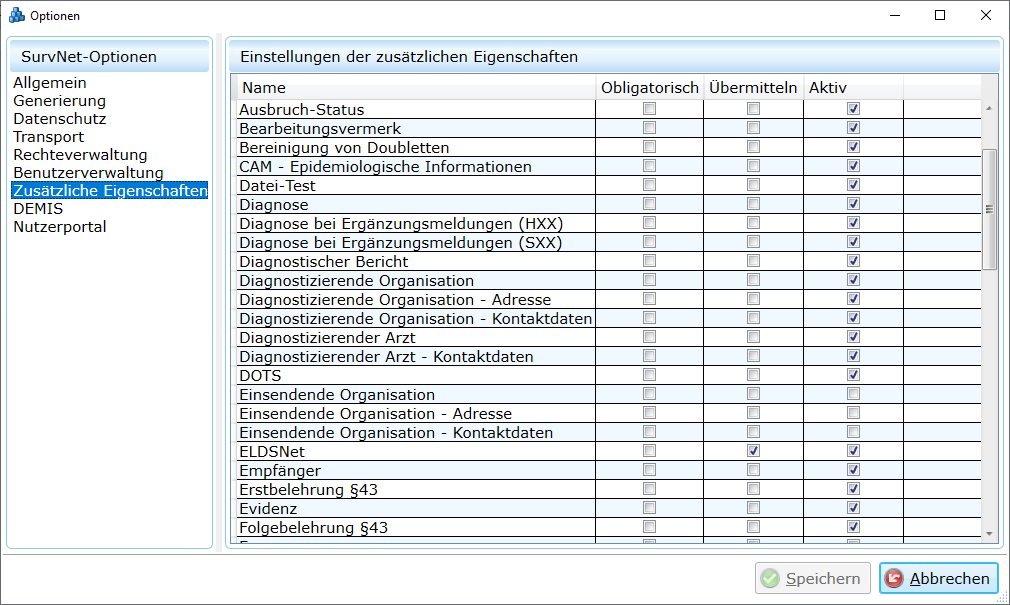This screenshot has width=1010, height=605.
Task: Sort the list by Name column header
Action: [x=264, y=88]
